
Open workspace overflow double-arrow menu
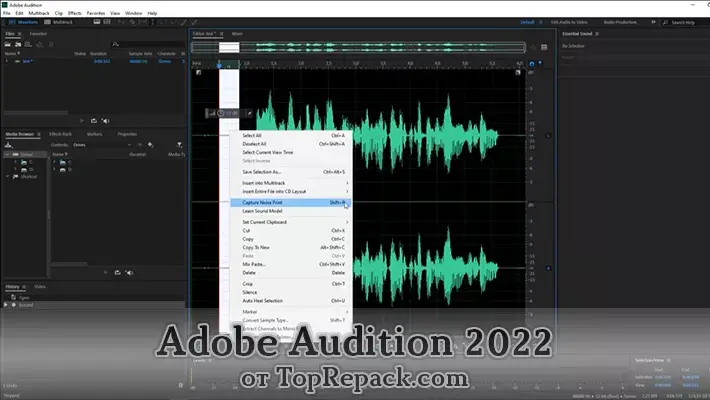(653, 22)
